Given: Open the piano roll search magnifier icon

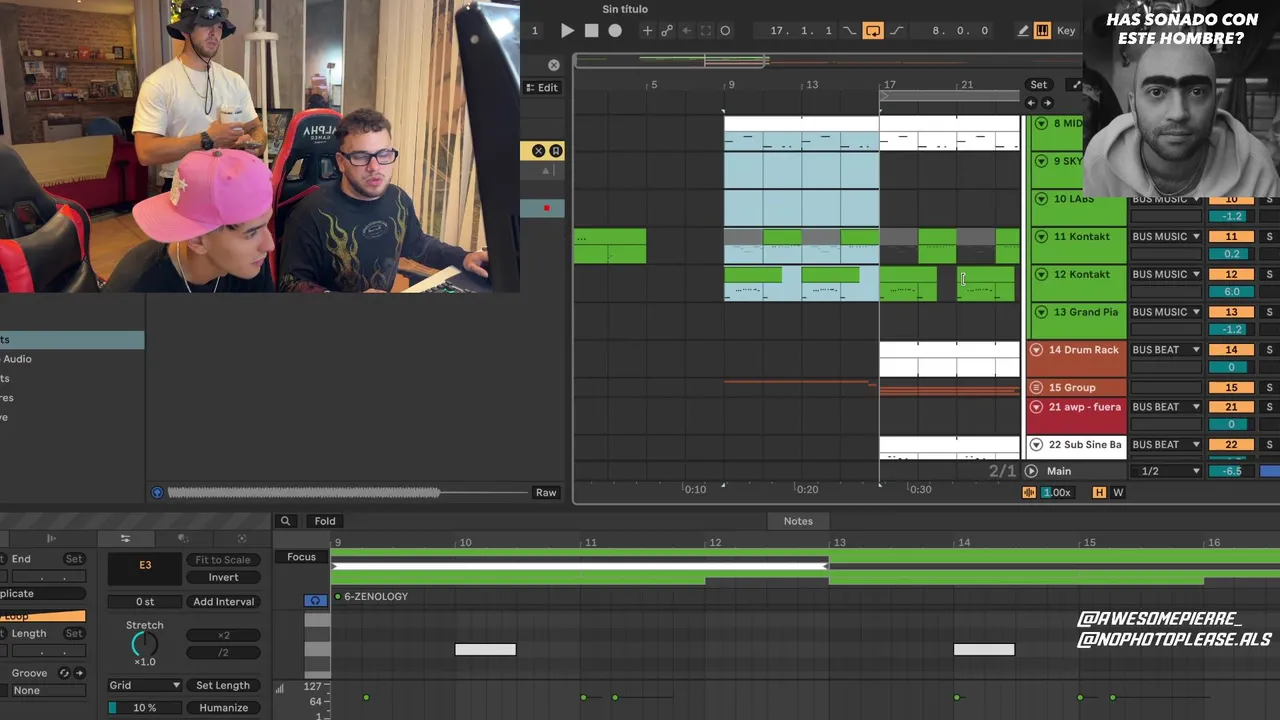Looking at the screenshot, I should (x=285, y=521).
